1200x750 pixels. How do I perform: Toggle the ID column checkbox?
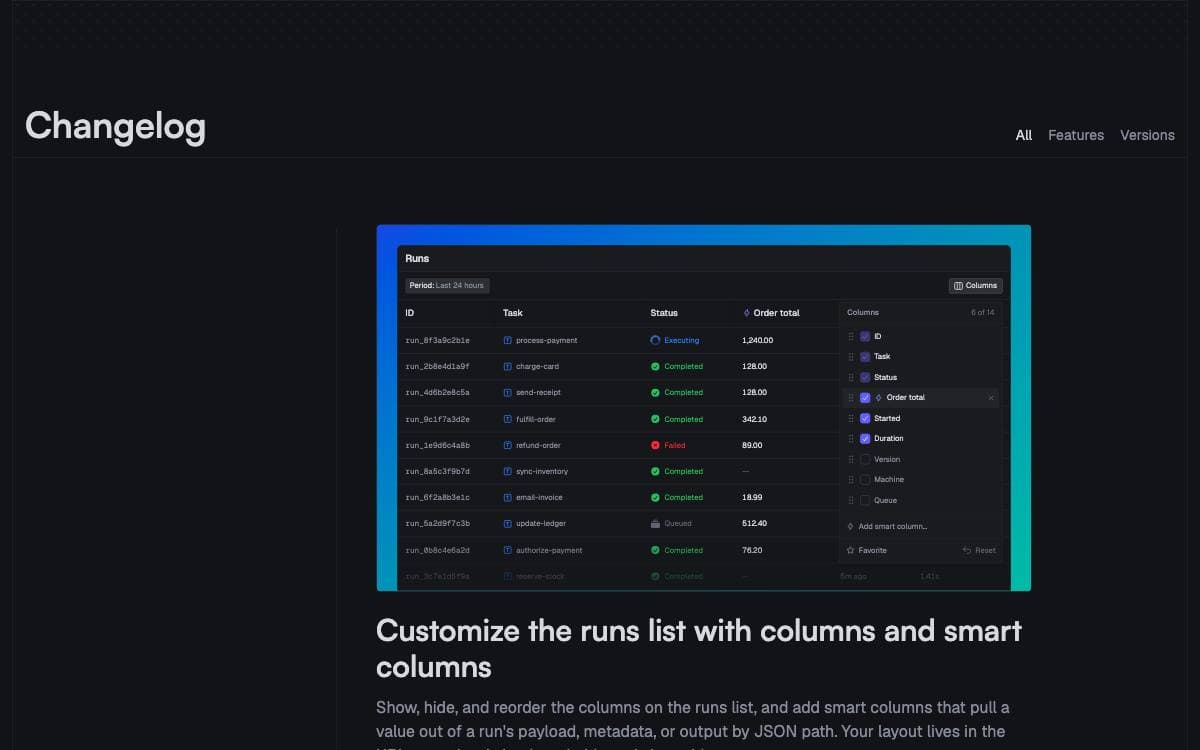(865, 336)
